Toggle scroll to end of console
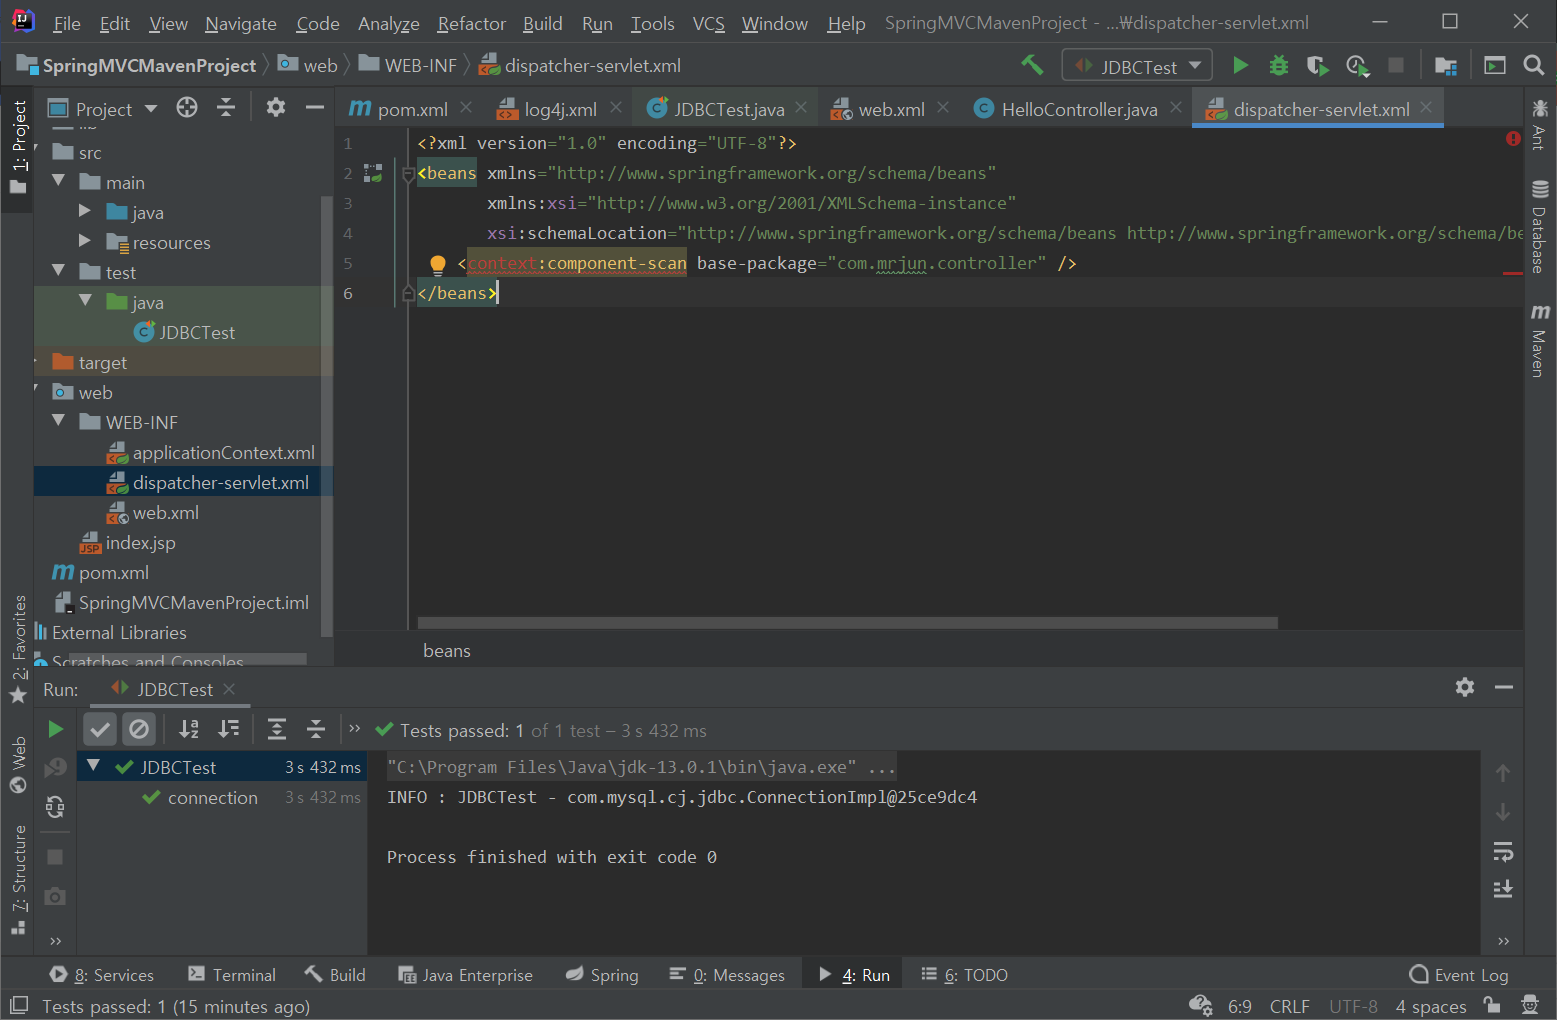Image resolution: width=1557 pixels, height=1020 pixels. click(1503, 889)
